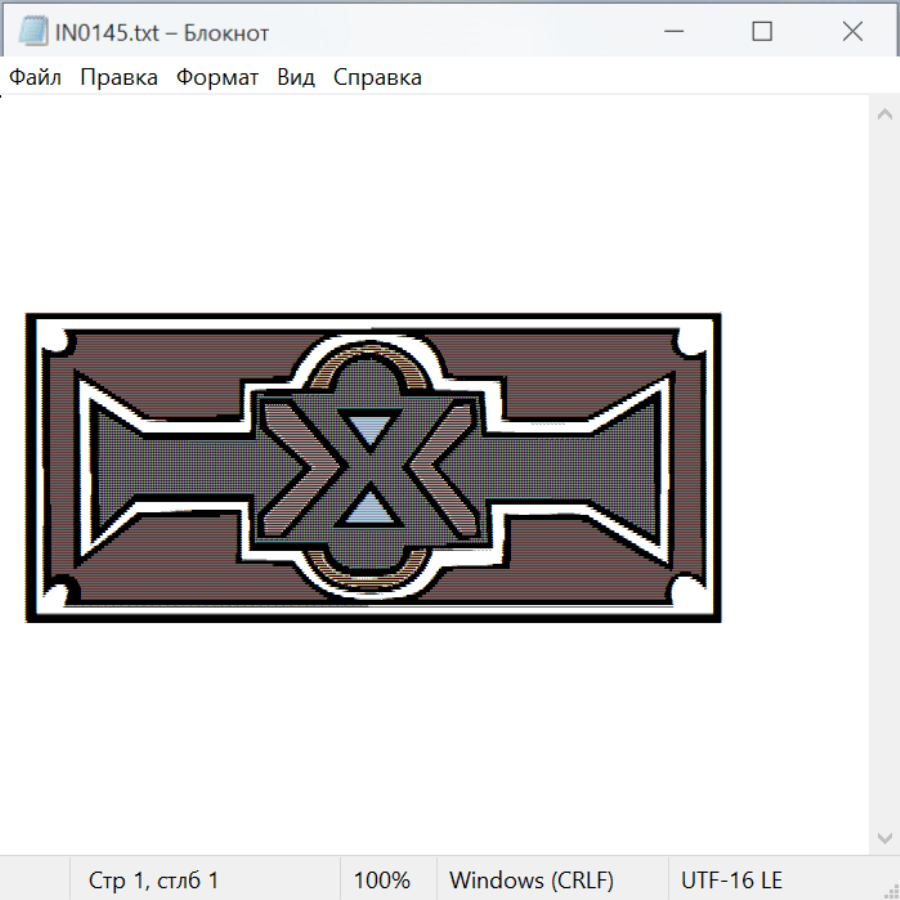Click the Windows (CRLF) status bar field
Screen dimensions: 900x900
click(531, 881)
